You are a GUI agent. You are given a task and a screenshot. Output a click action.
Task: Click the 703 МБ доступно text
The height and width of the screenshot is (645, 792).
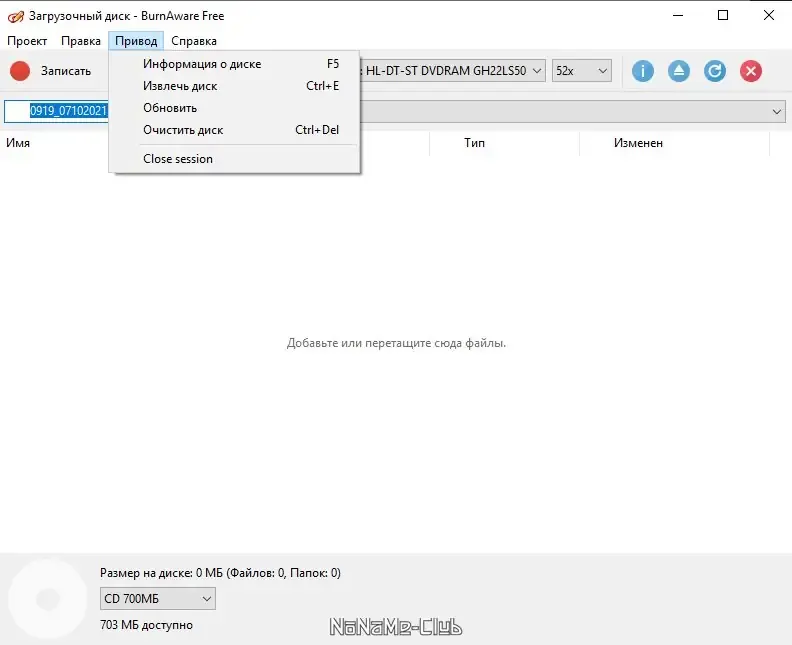146,625
